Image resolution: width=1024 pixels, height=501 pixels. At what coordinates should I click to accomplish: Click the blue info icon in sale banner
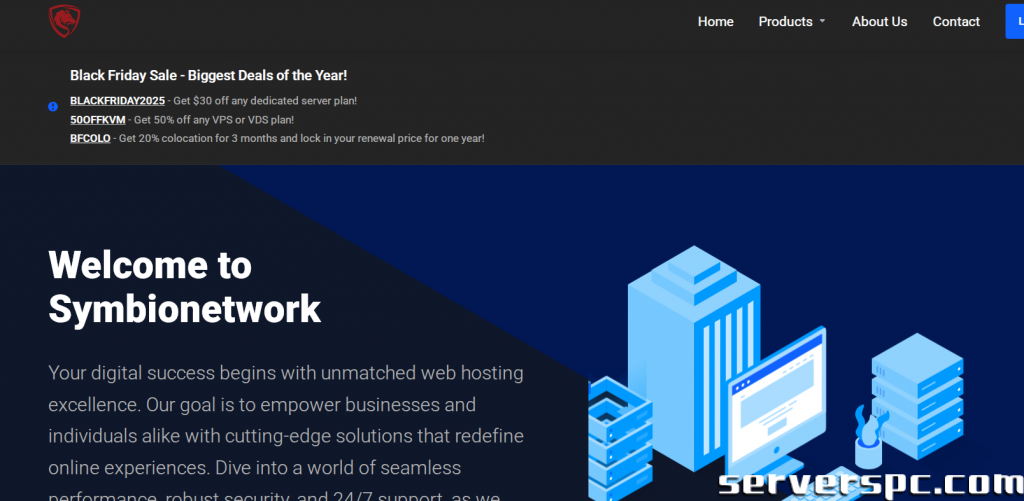pos(53,107)
